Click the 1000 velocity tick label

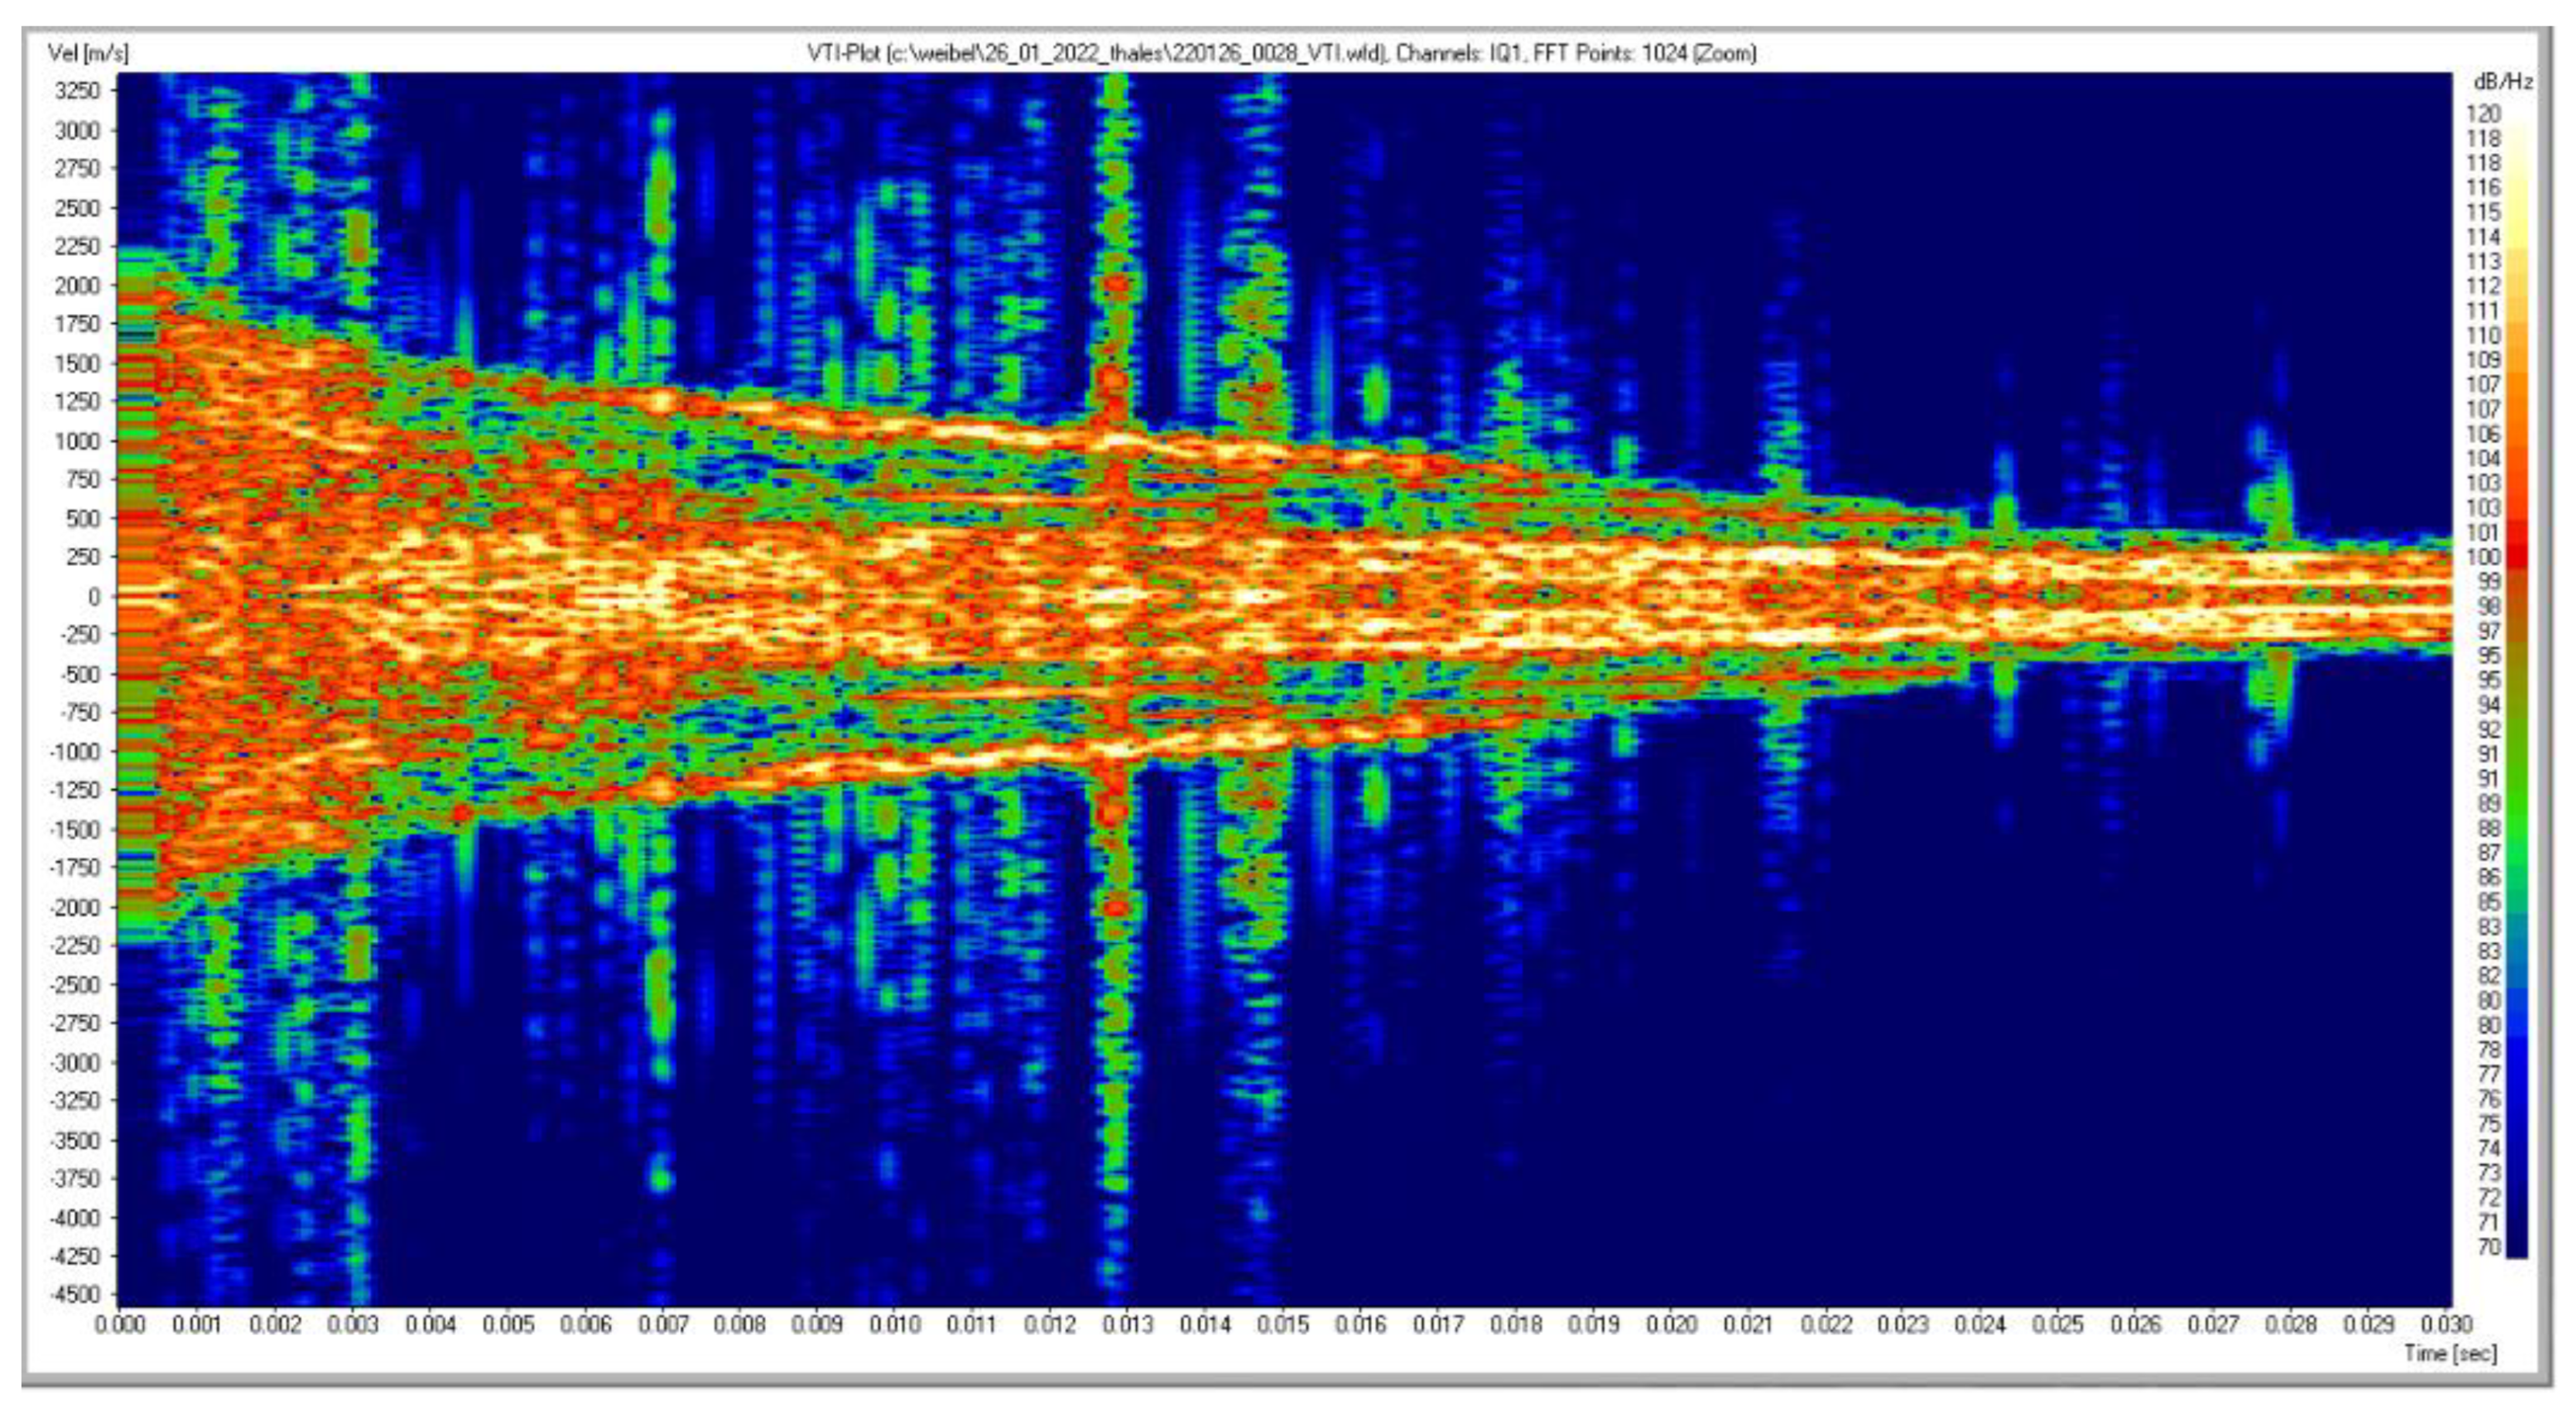coord(78,441)
